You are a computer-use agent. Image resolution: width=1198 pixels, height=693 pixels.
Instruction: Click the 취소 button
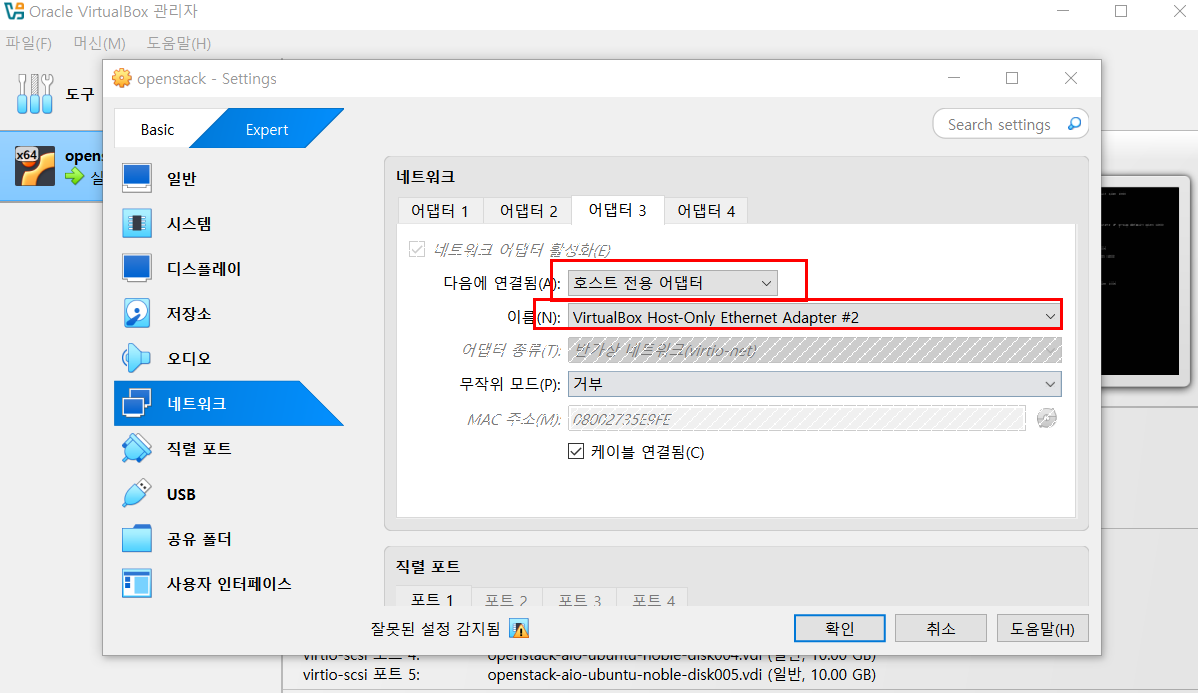coord(941,628)
